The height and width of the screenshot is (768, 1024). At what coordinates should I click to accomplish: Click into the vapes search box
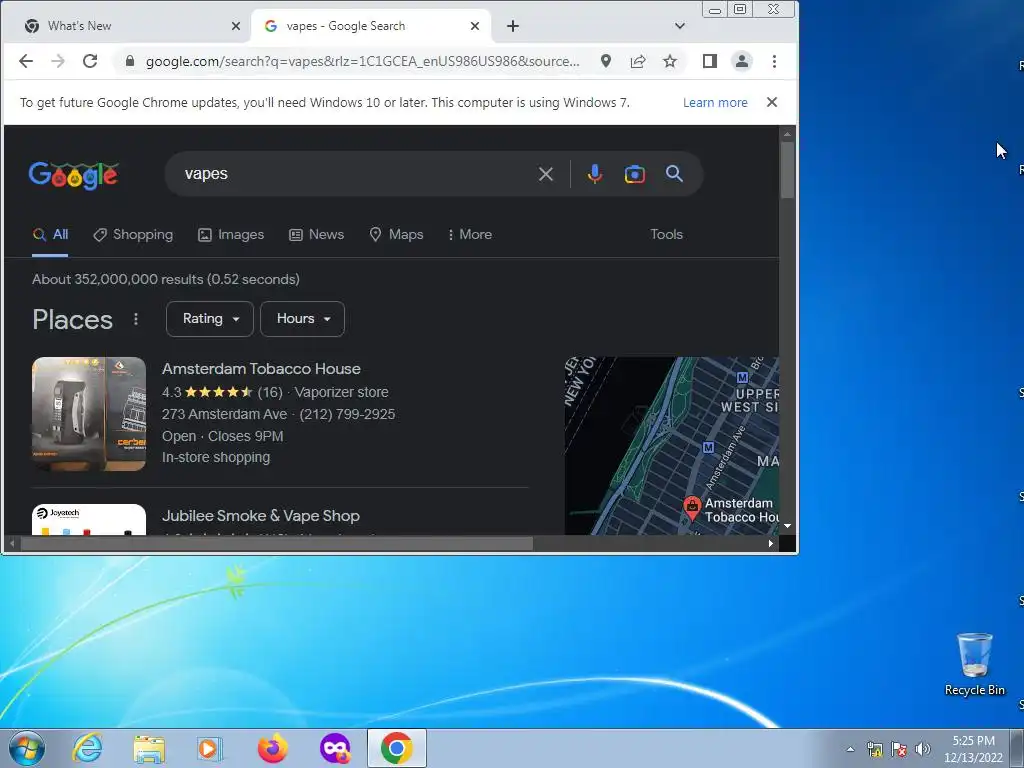(353, 174)
